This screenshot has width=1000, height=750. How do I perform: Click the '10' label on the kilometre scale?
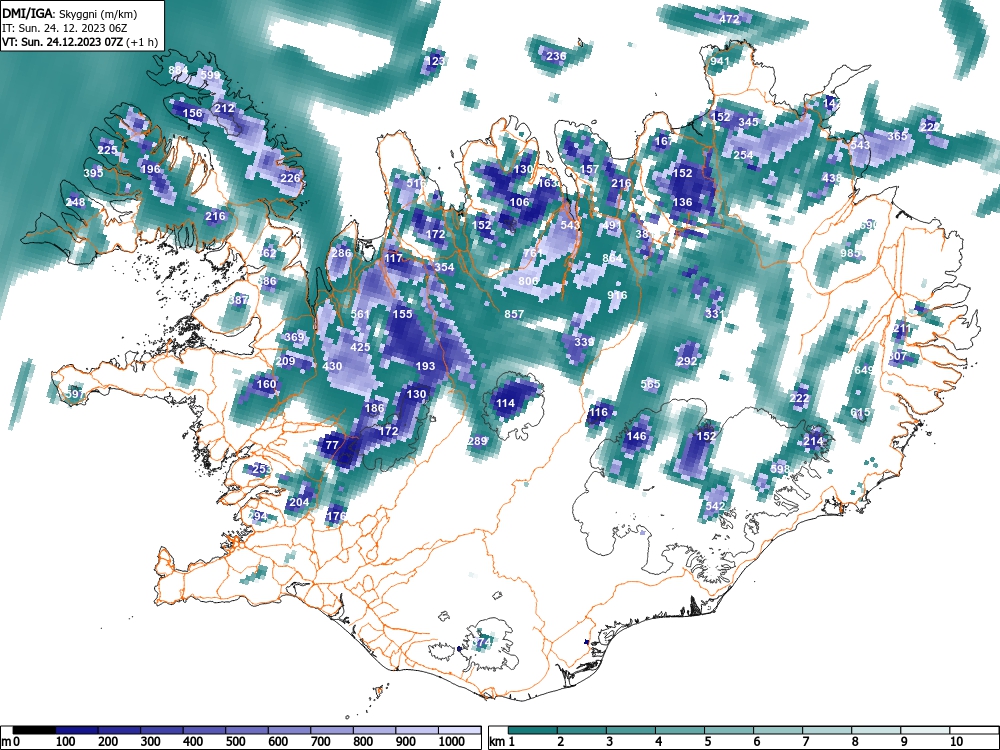[955, 742]
